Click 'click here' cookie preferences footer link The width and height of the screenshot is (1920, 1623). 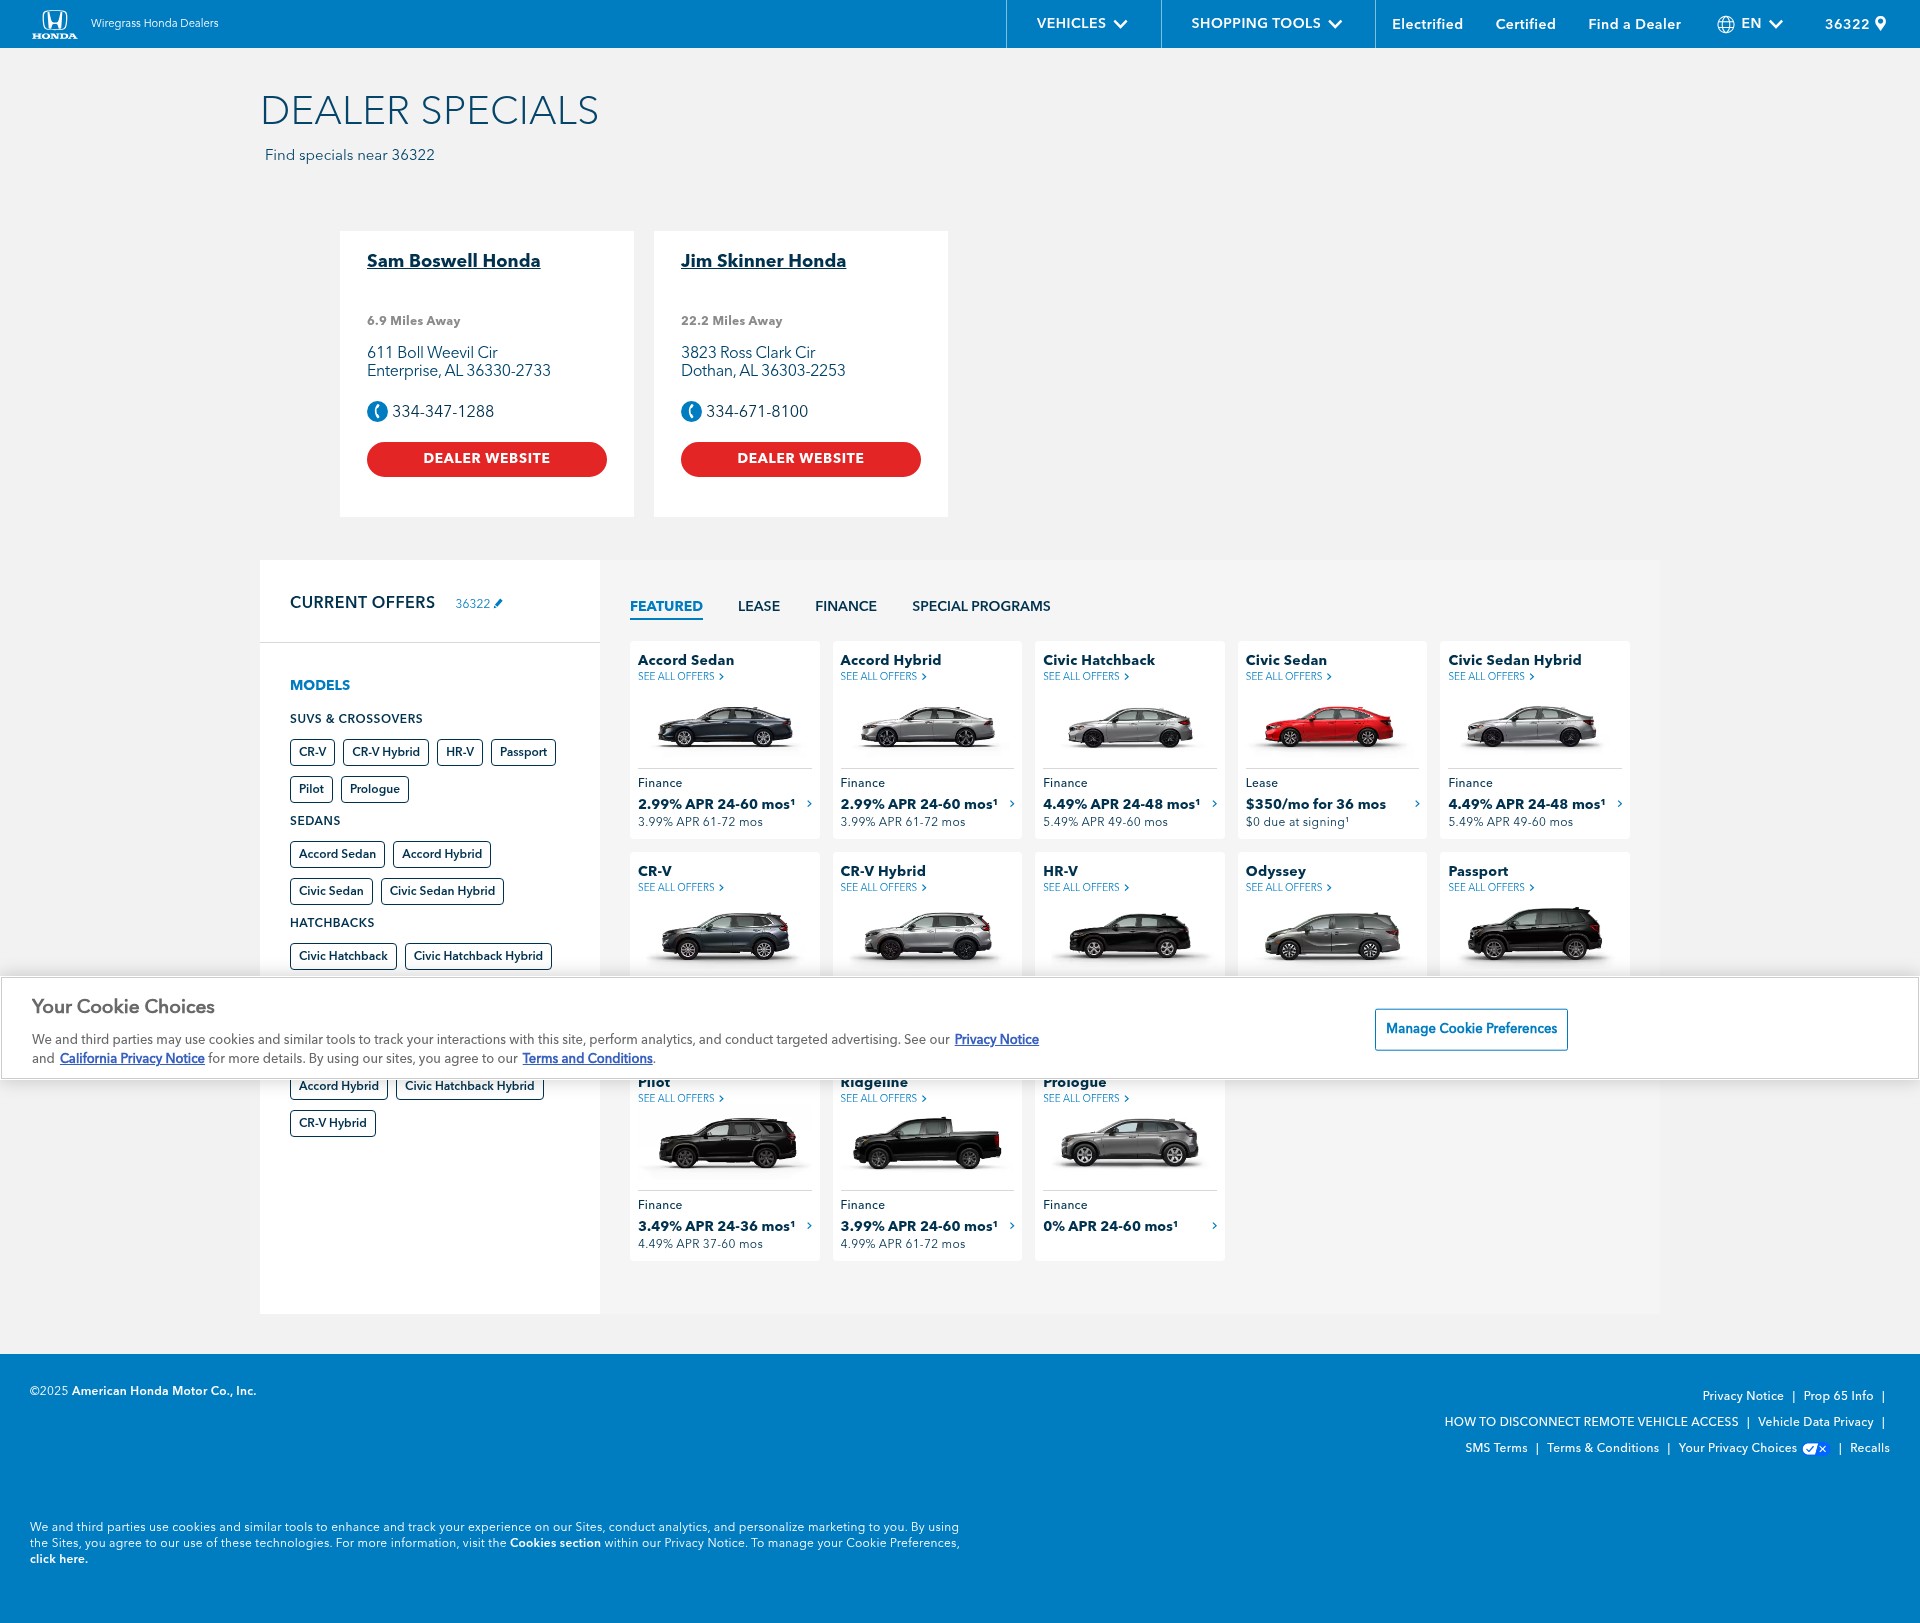(x=59, y=1560)
